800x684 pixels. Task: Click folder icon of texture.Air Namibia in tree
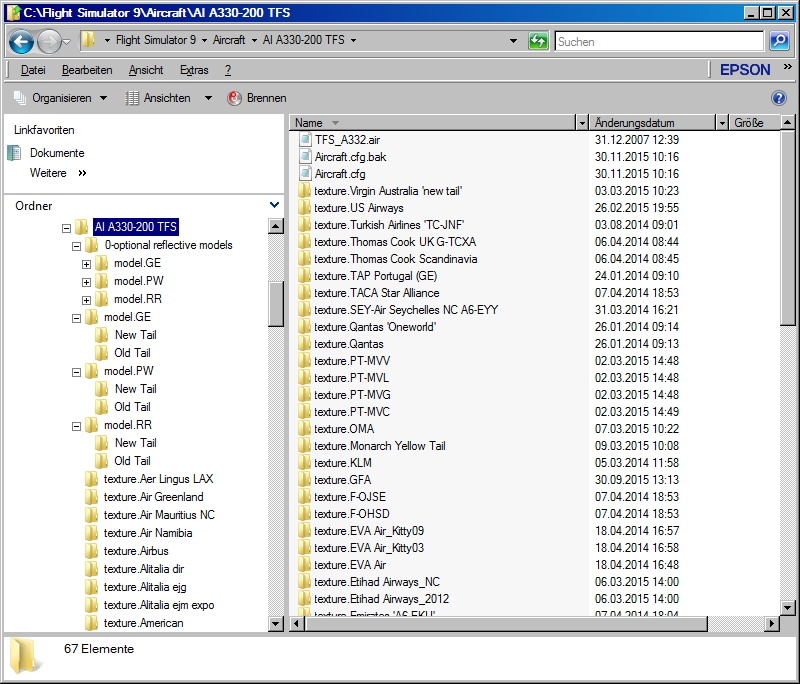[92, 533]
